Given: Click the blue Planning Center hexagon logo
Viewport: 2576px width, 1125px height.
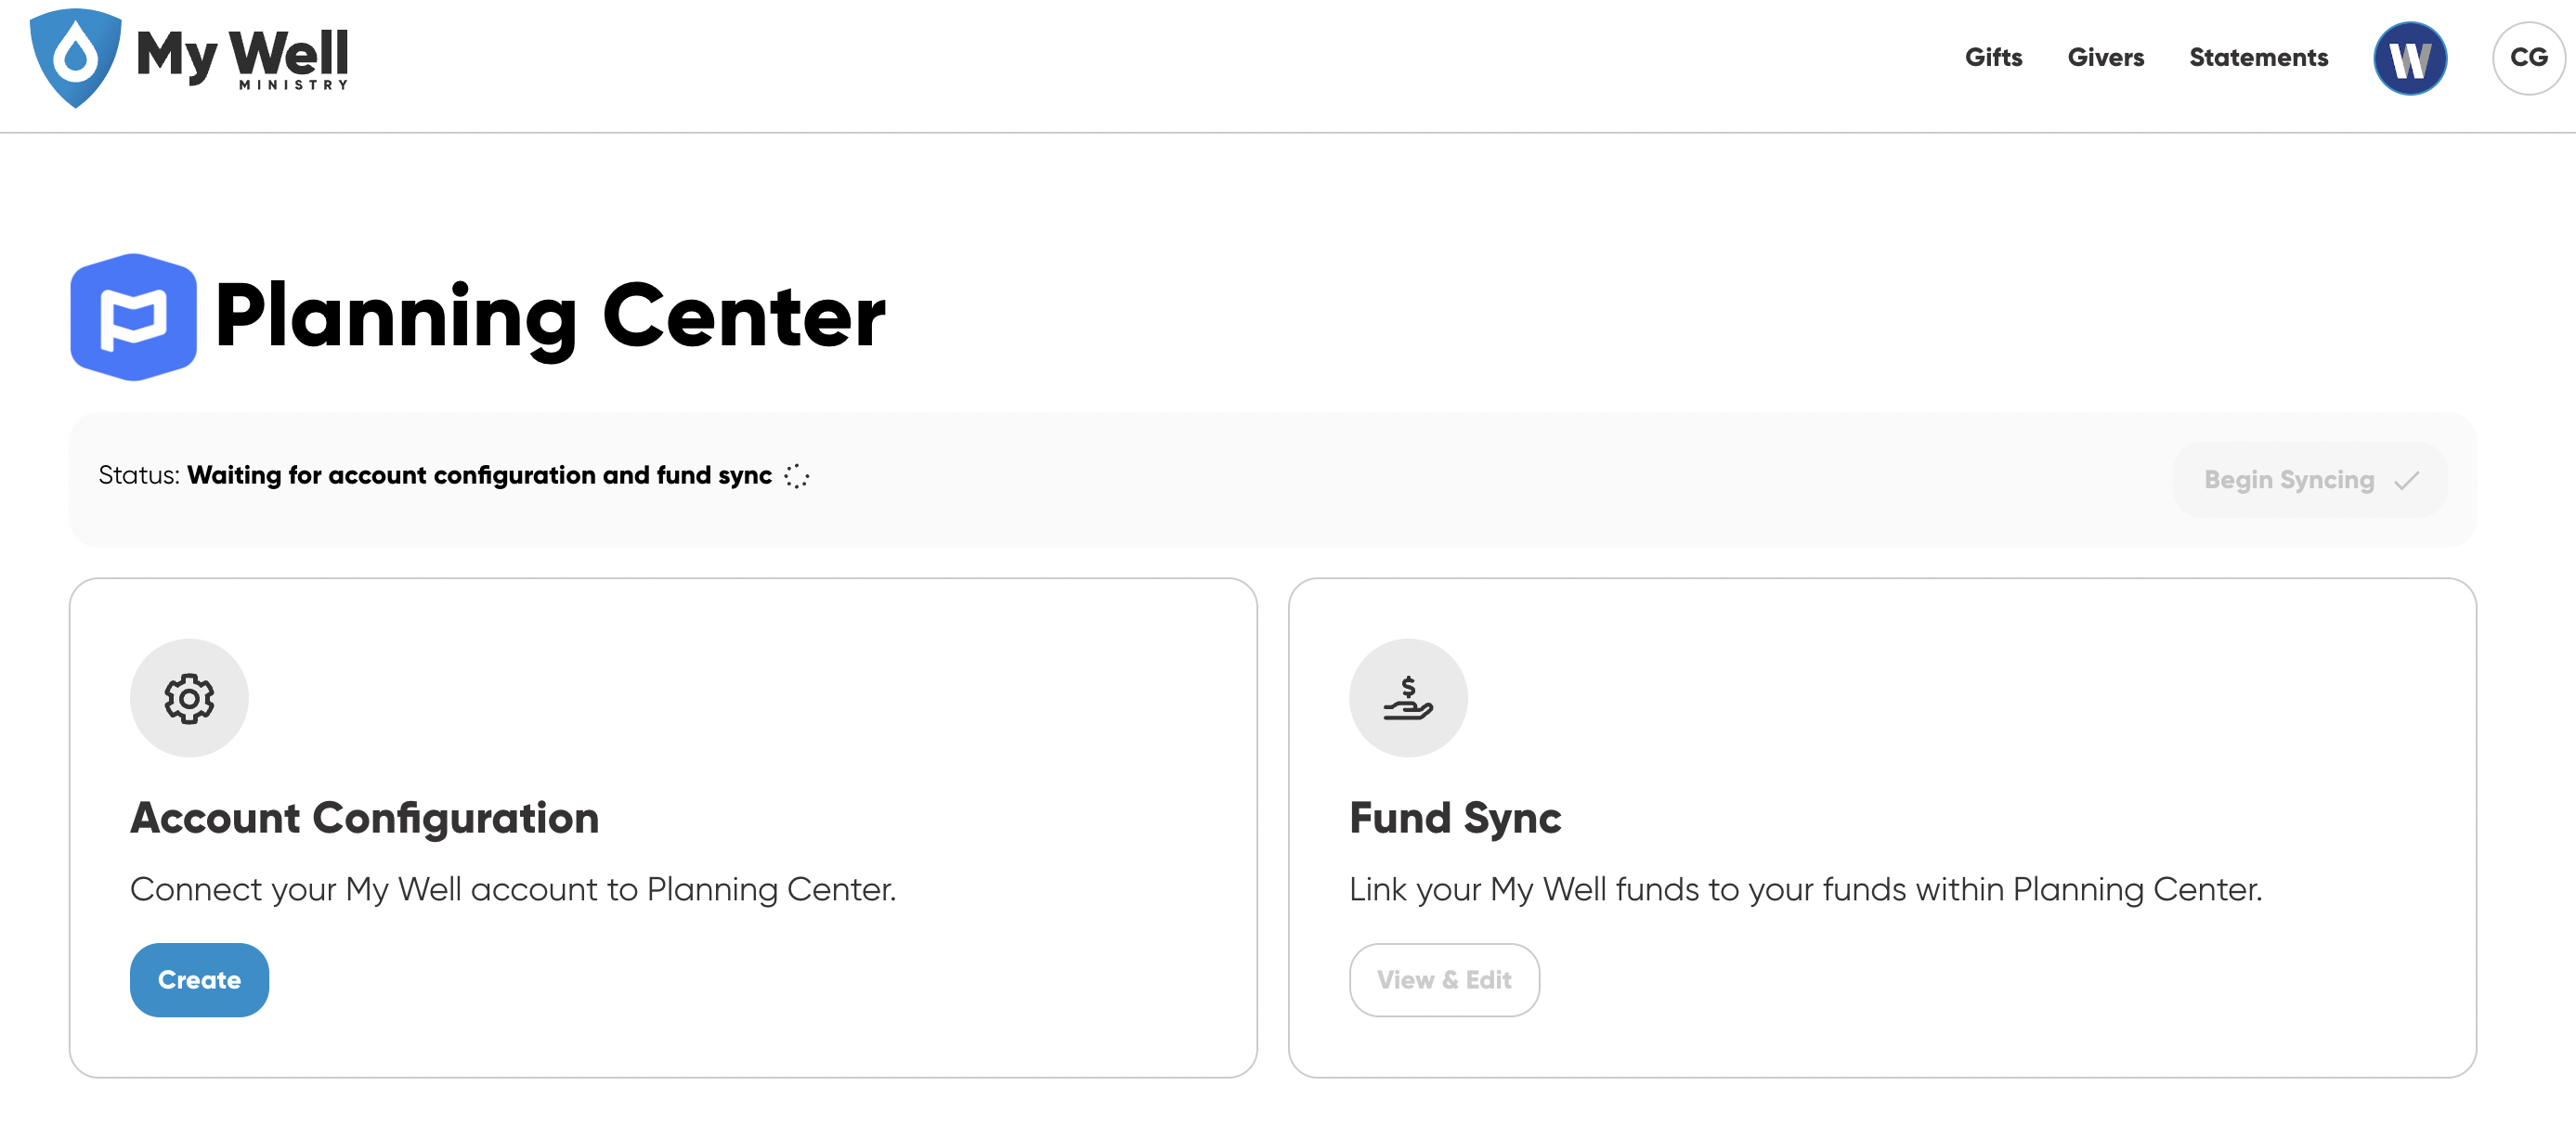Looking at the screenshot, I should point(133,317).
